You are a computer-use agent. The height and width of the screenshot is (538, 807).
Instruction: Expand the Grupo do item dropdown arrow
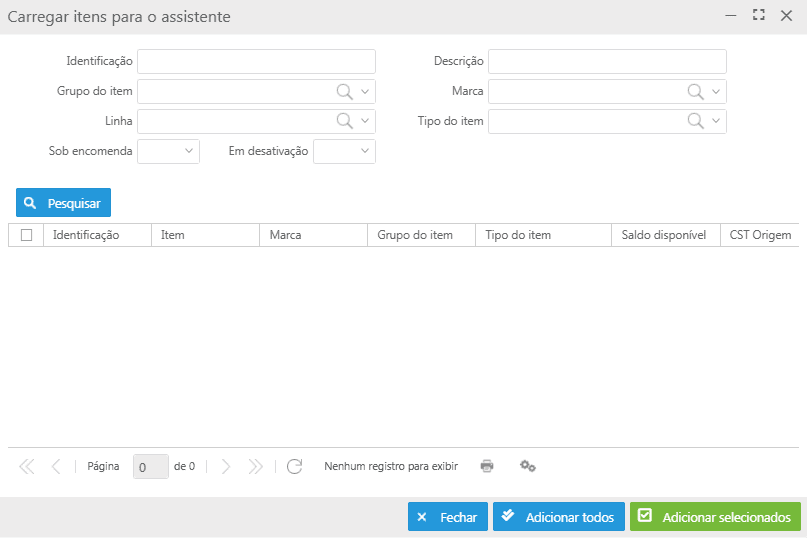(x=365, y=92)
